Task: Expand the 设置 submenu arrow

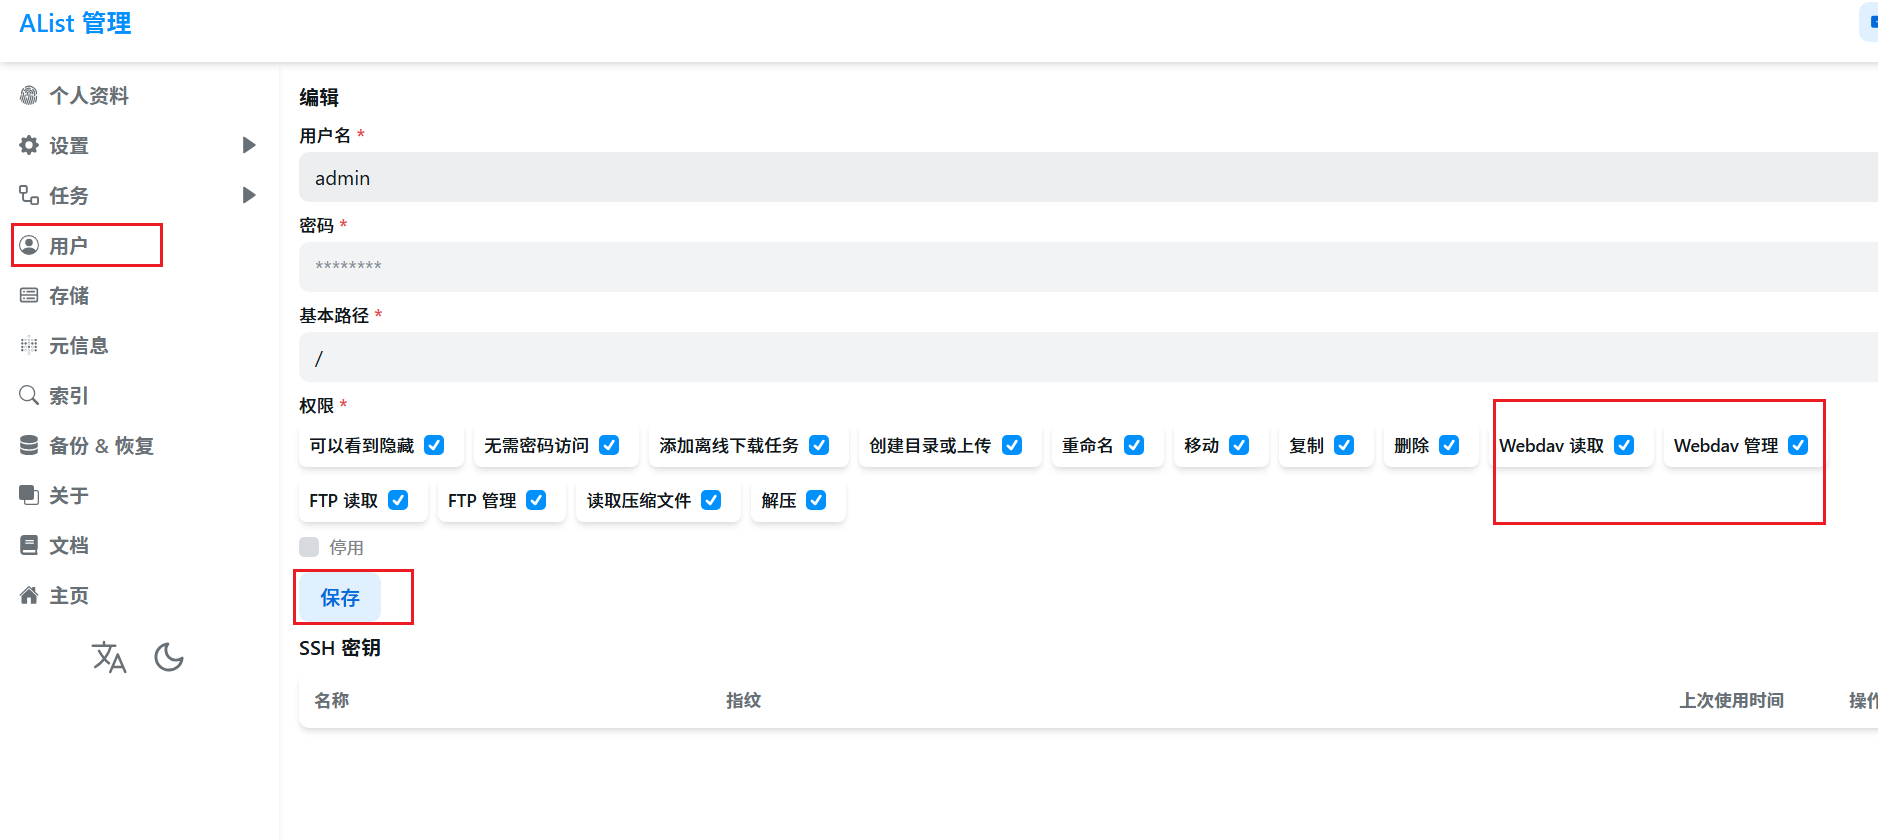Action: (x=249, y=145)
